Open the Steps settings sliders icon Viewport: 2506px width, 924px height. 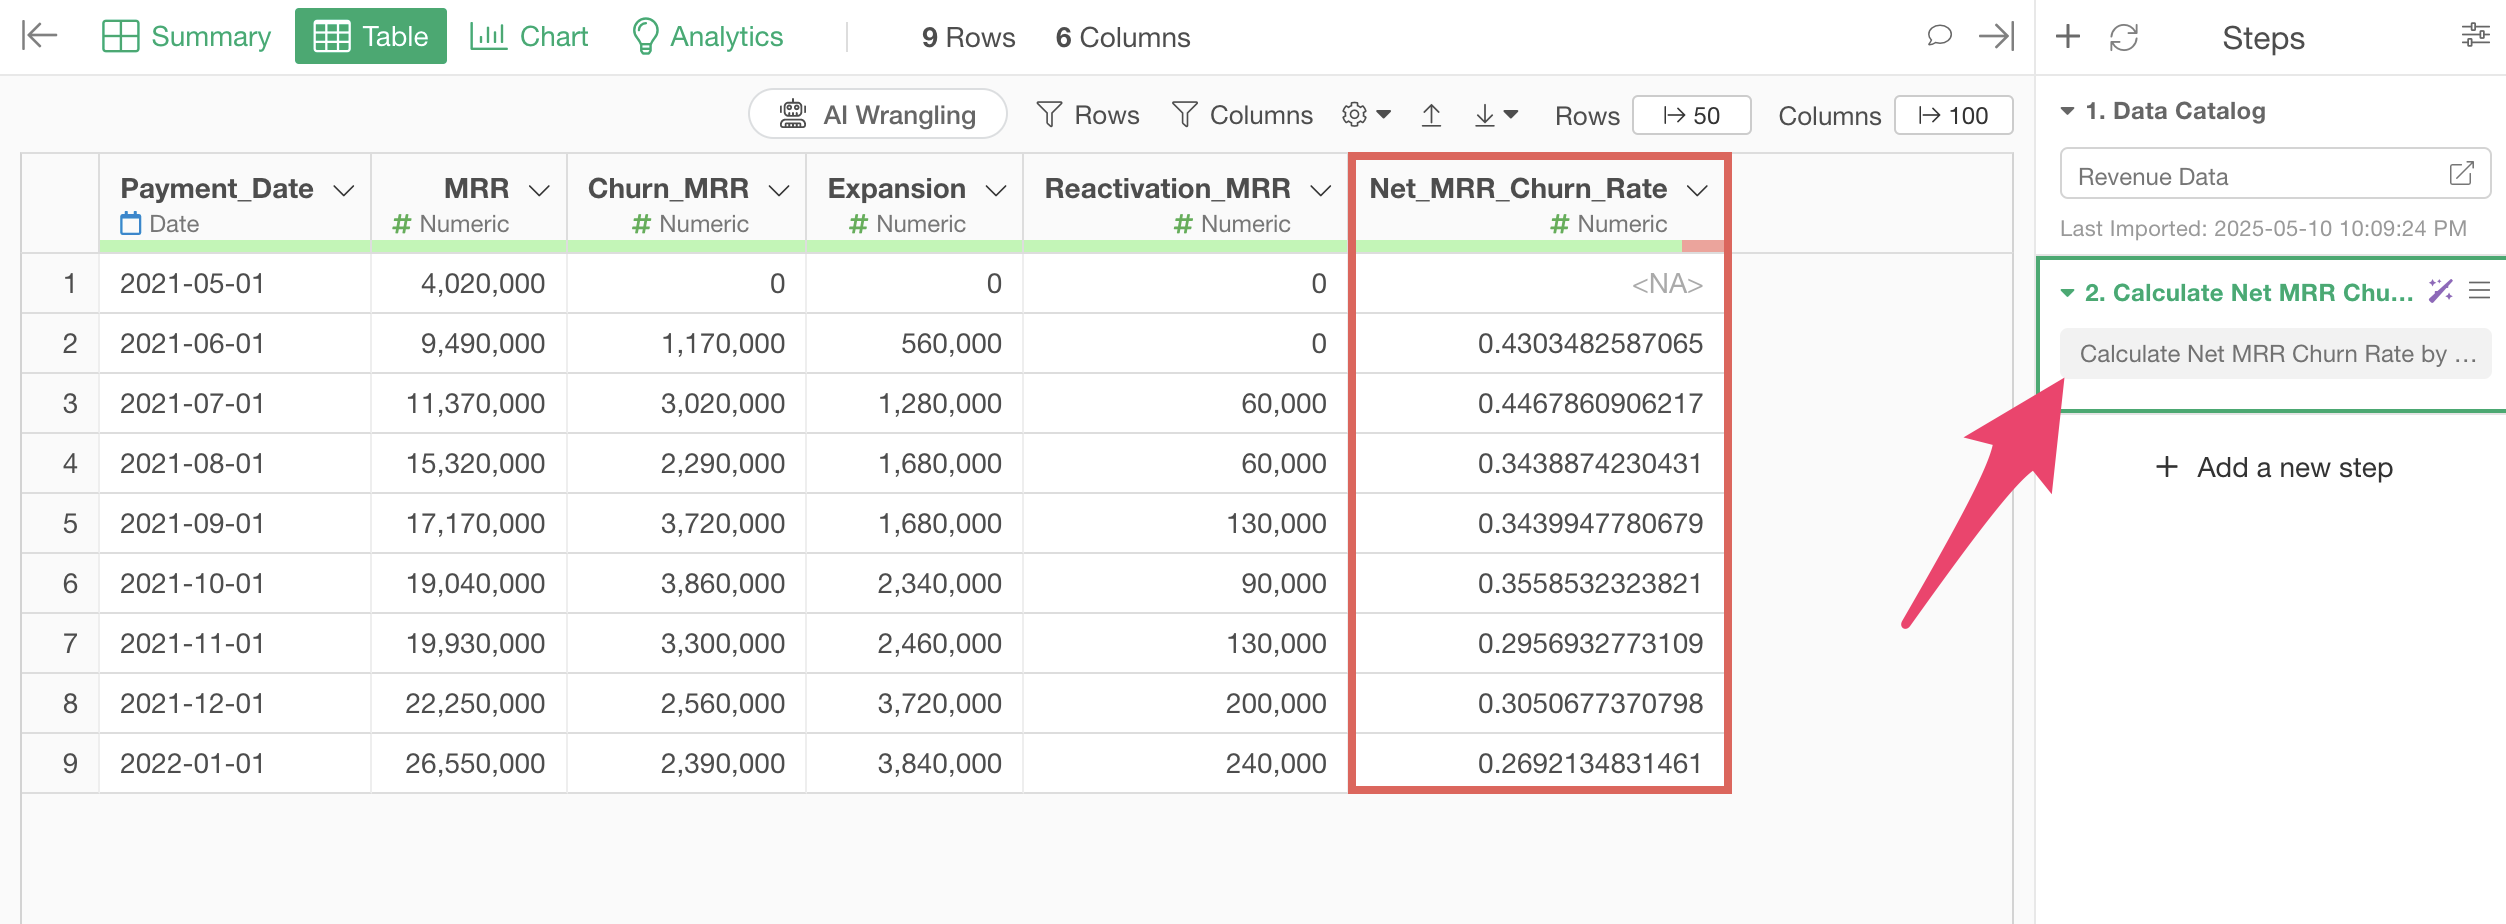tap(2475, 36)
